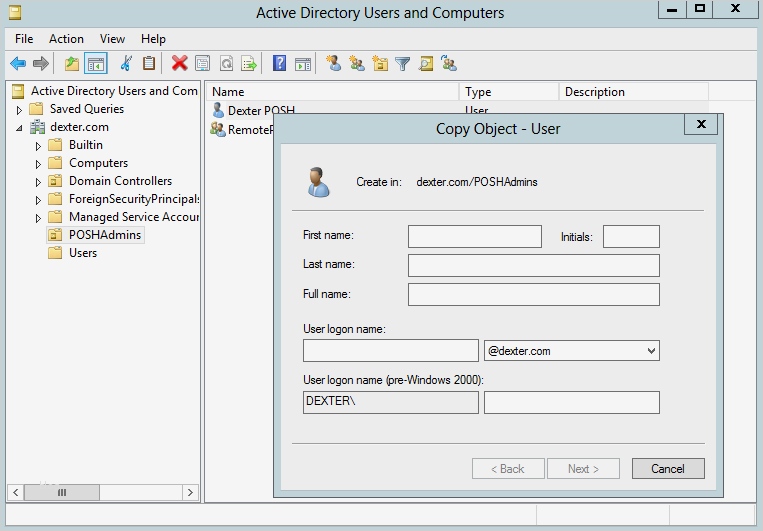The height and width of the screenshot is (531, 763).
Task: Click the Create new user icon
Action: (x=333, y=64)
